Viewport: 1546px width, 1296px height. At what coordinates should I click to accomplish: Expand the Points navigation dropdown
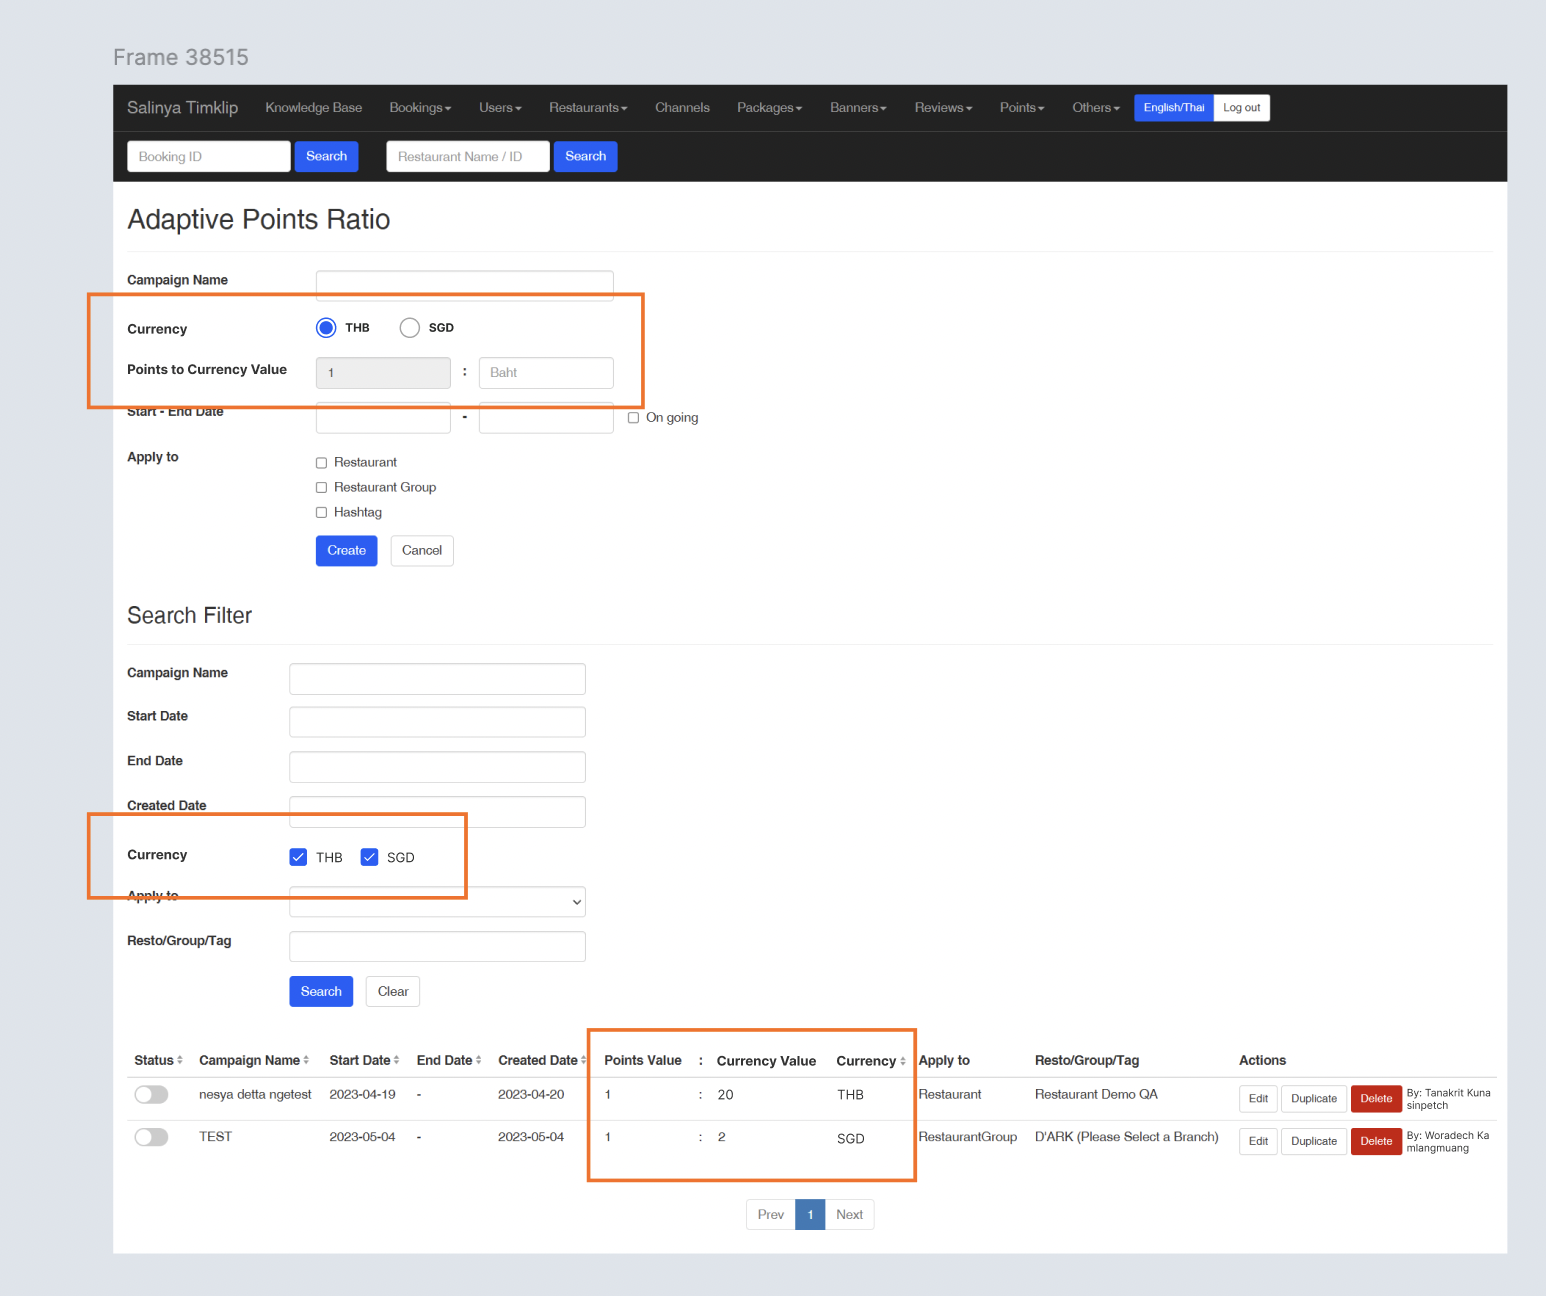1021,108
